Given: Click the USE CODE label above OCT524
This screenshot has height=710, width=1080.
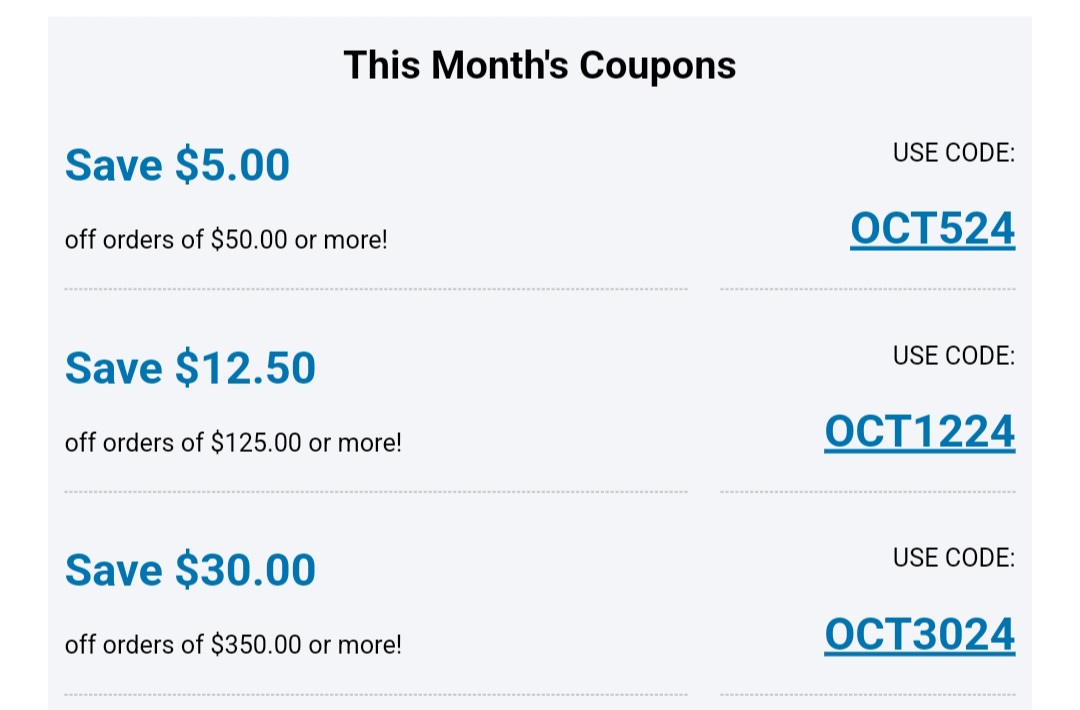Looking at the screenshot, I should tap(954, 153).
